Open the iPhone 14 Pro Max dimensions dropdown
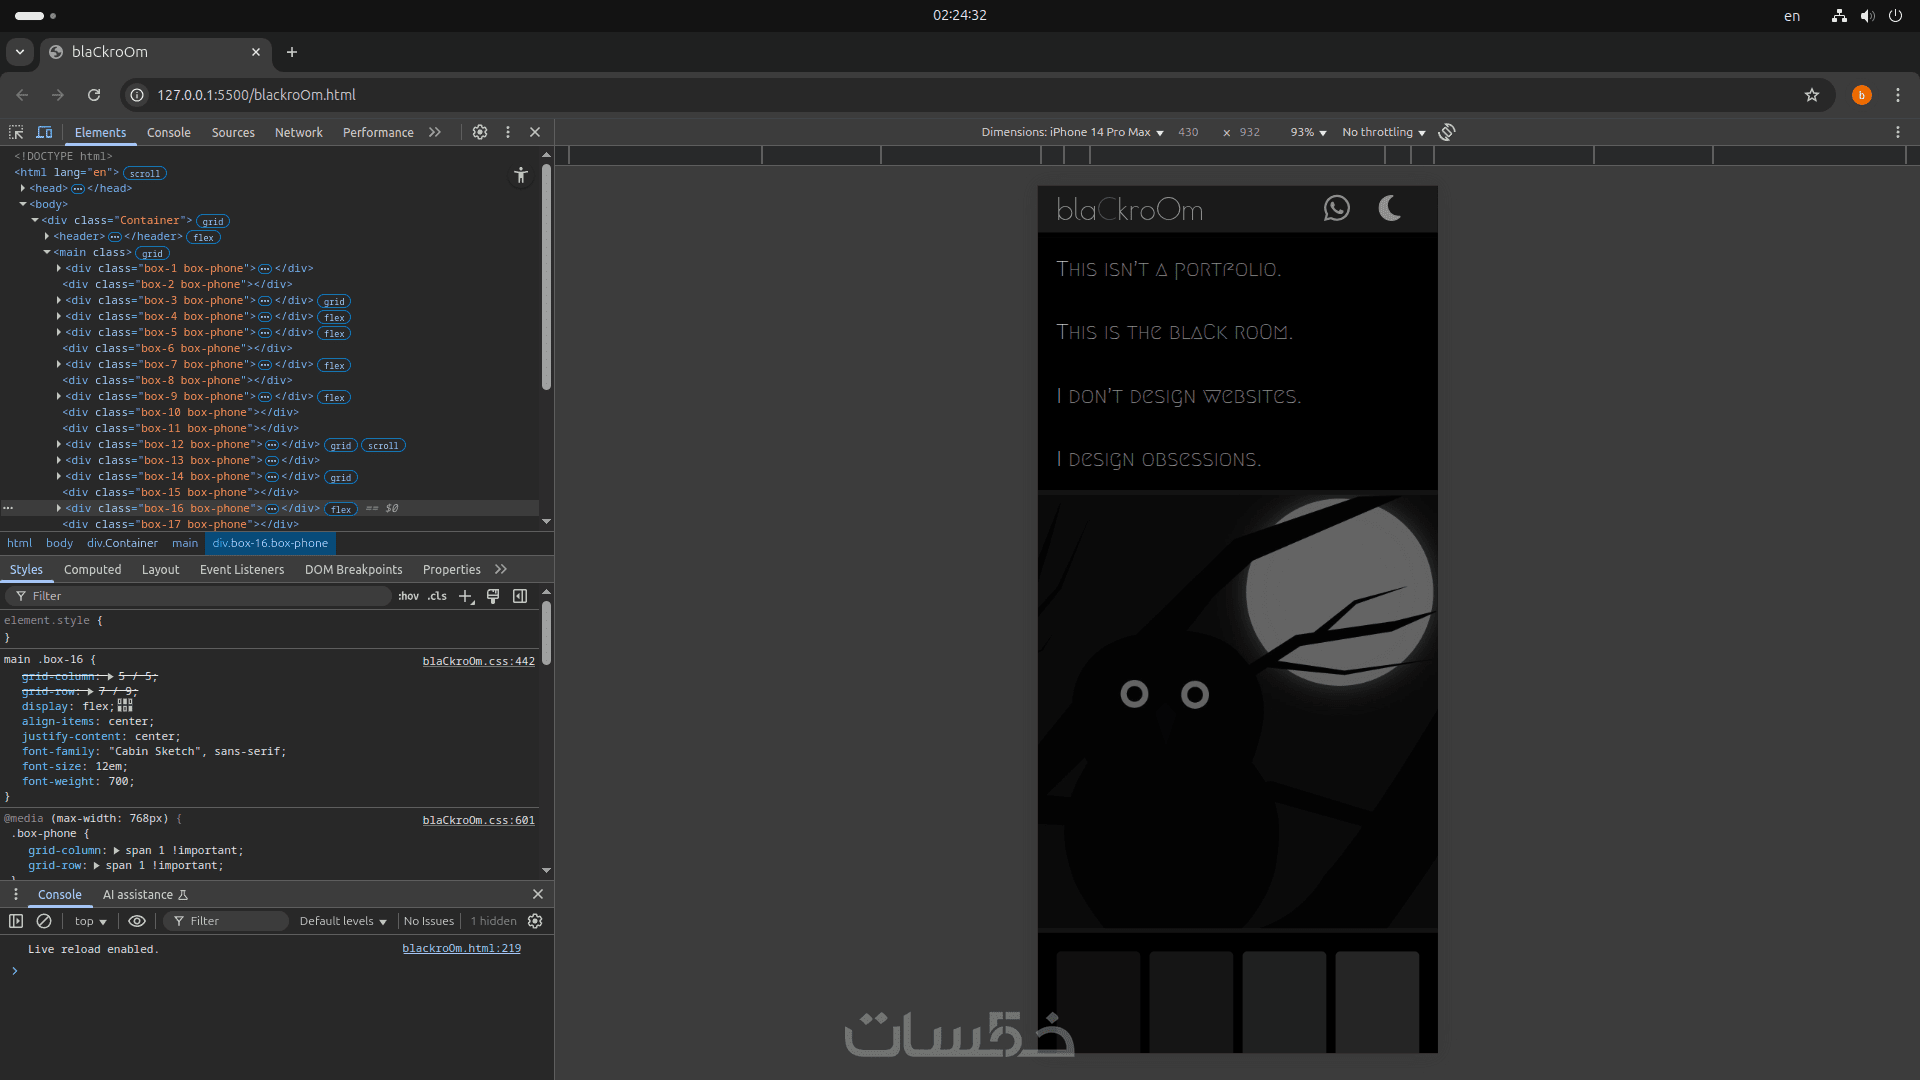This screenshot has height=1080, width=1920. coord(1072,132)
